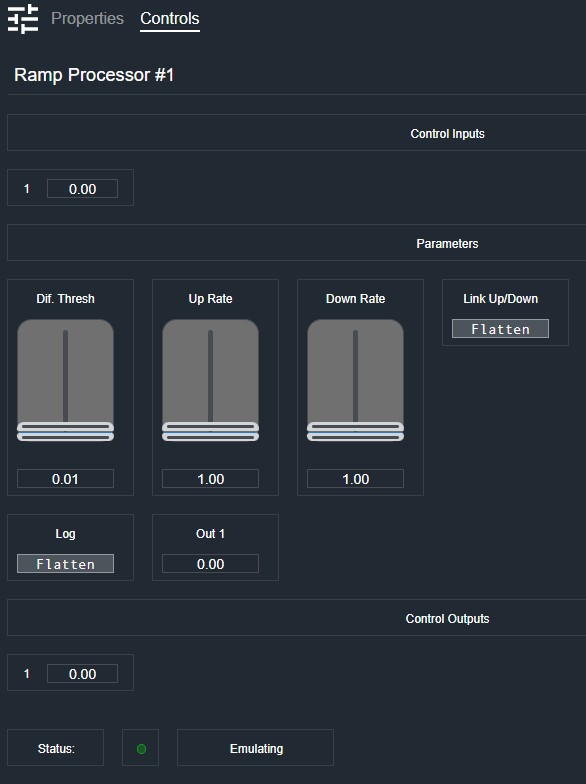The width and height of the screenshot is (586, 784).
Task: Select the Controls tab
Action: [x=170, y=19]
